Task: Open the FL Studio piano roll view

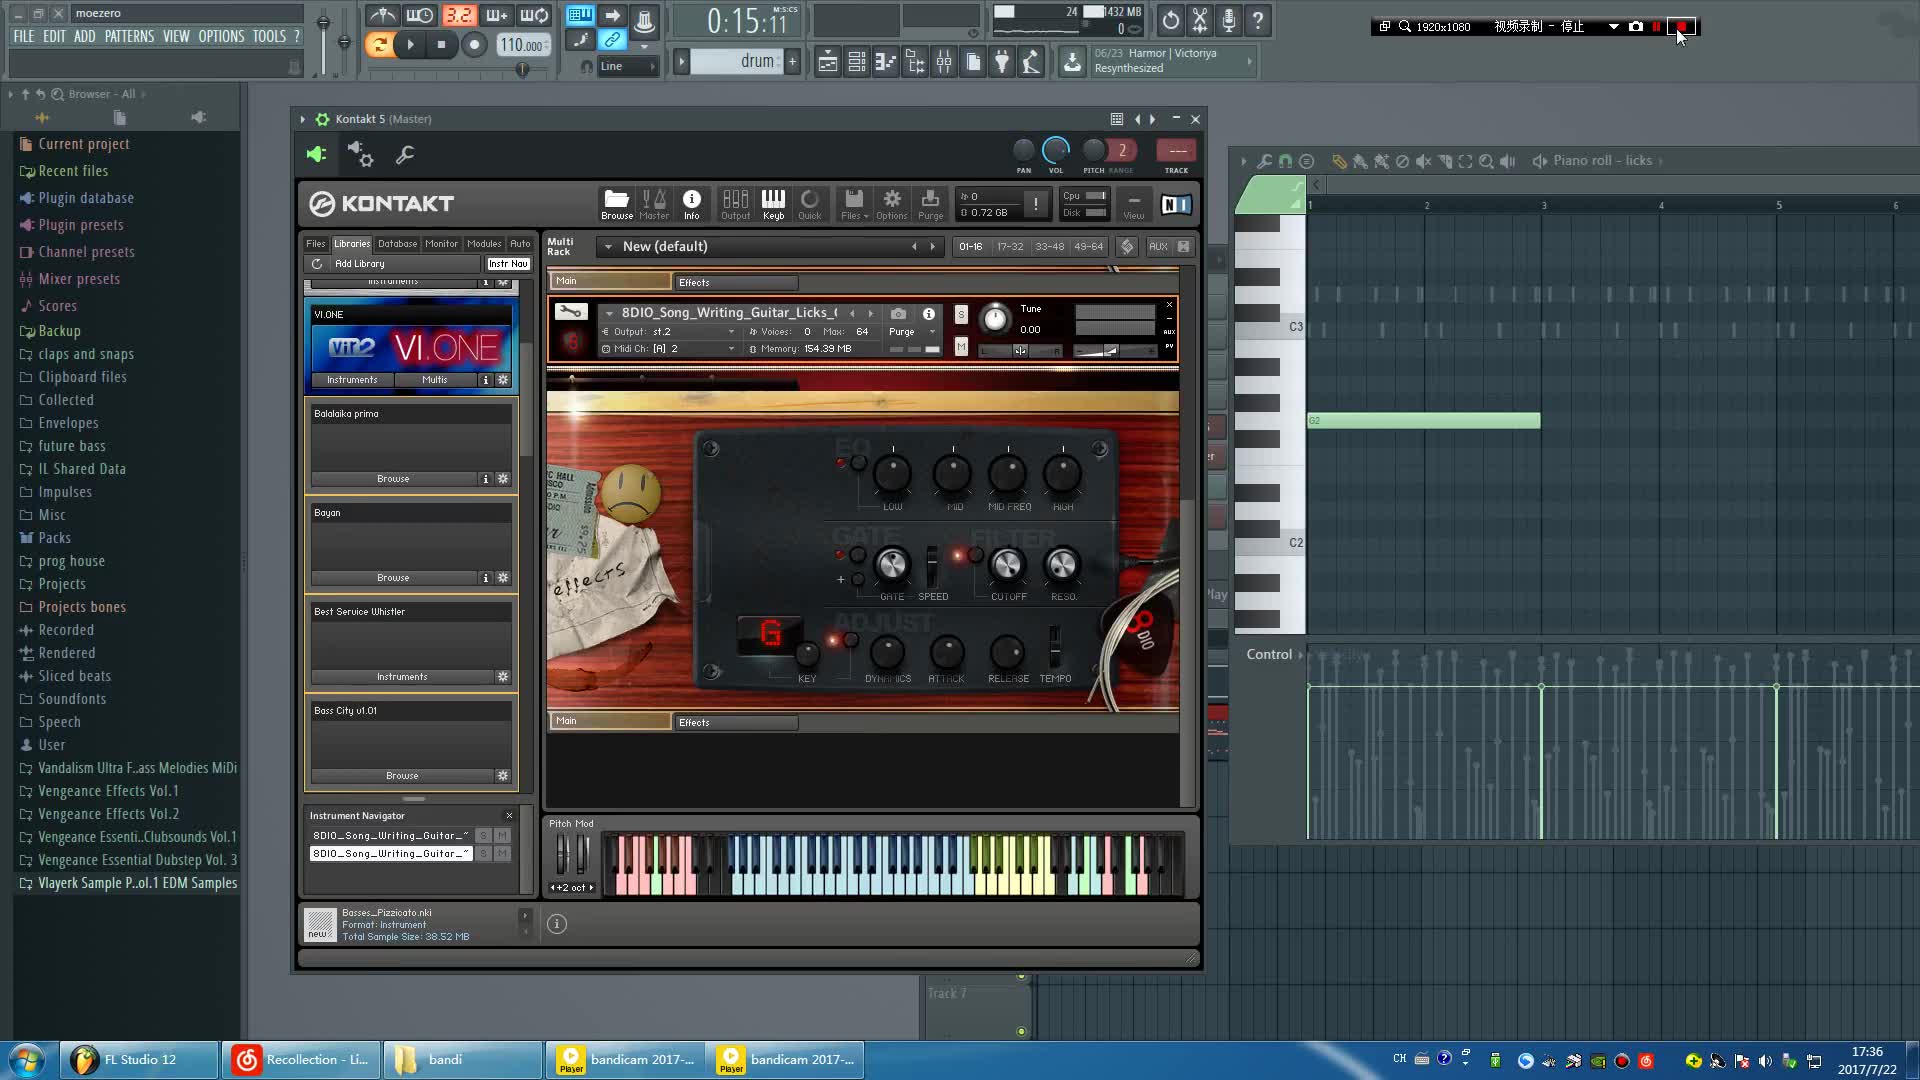Action: pyautogui.click(x=885, y=63)
